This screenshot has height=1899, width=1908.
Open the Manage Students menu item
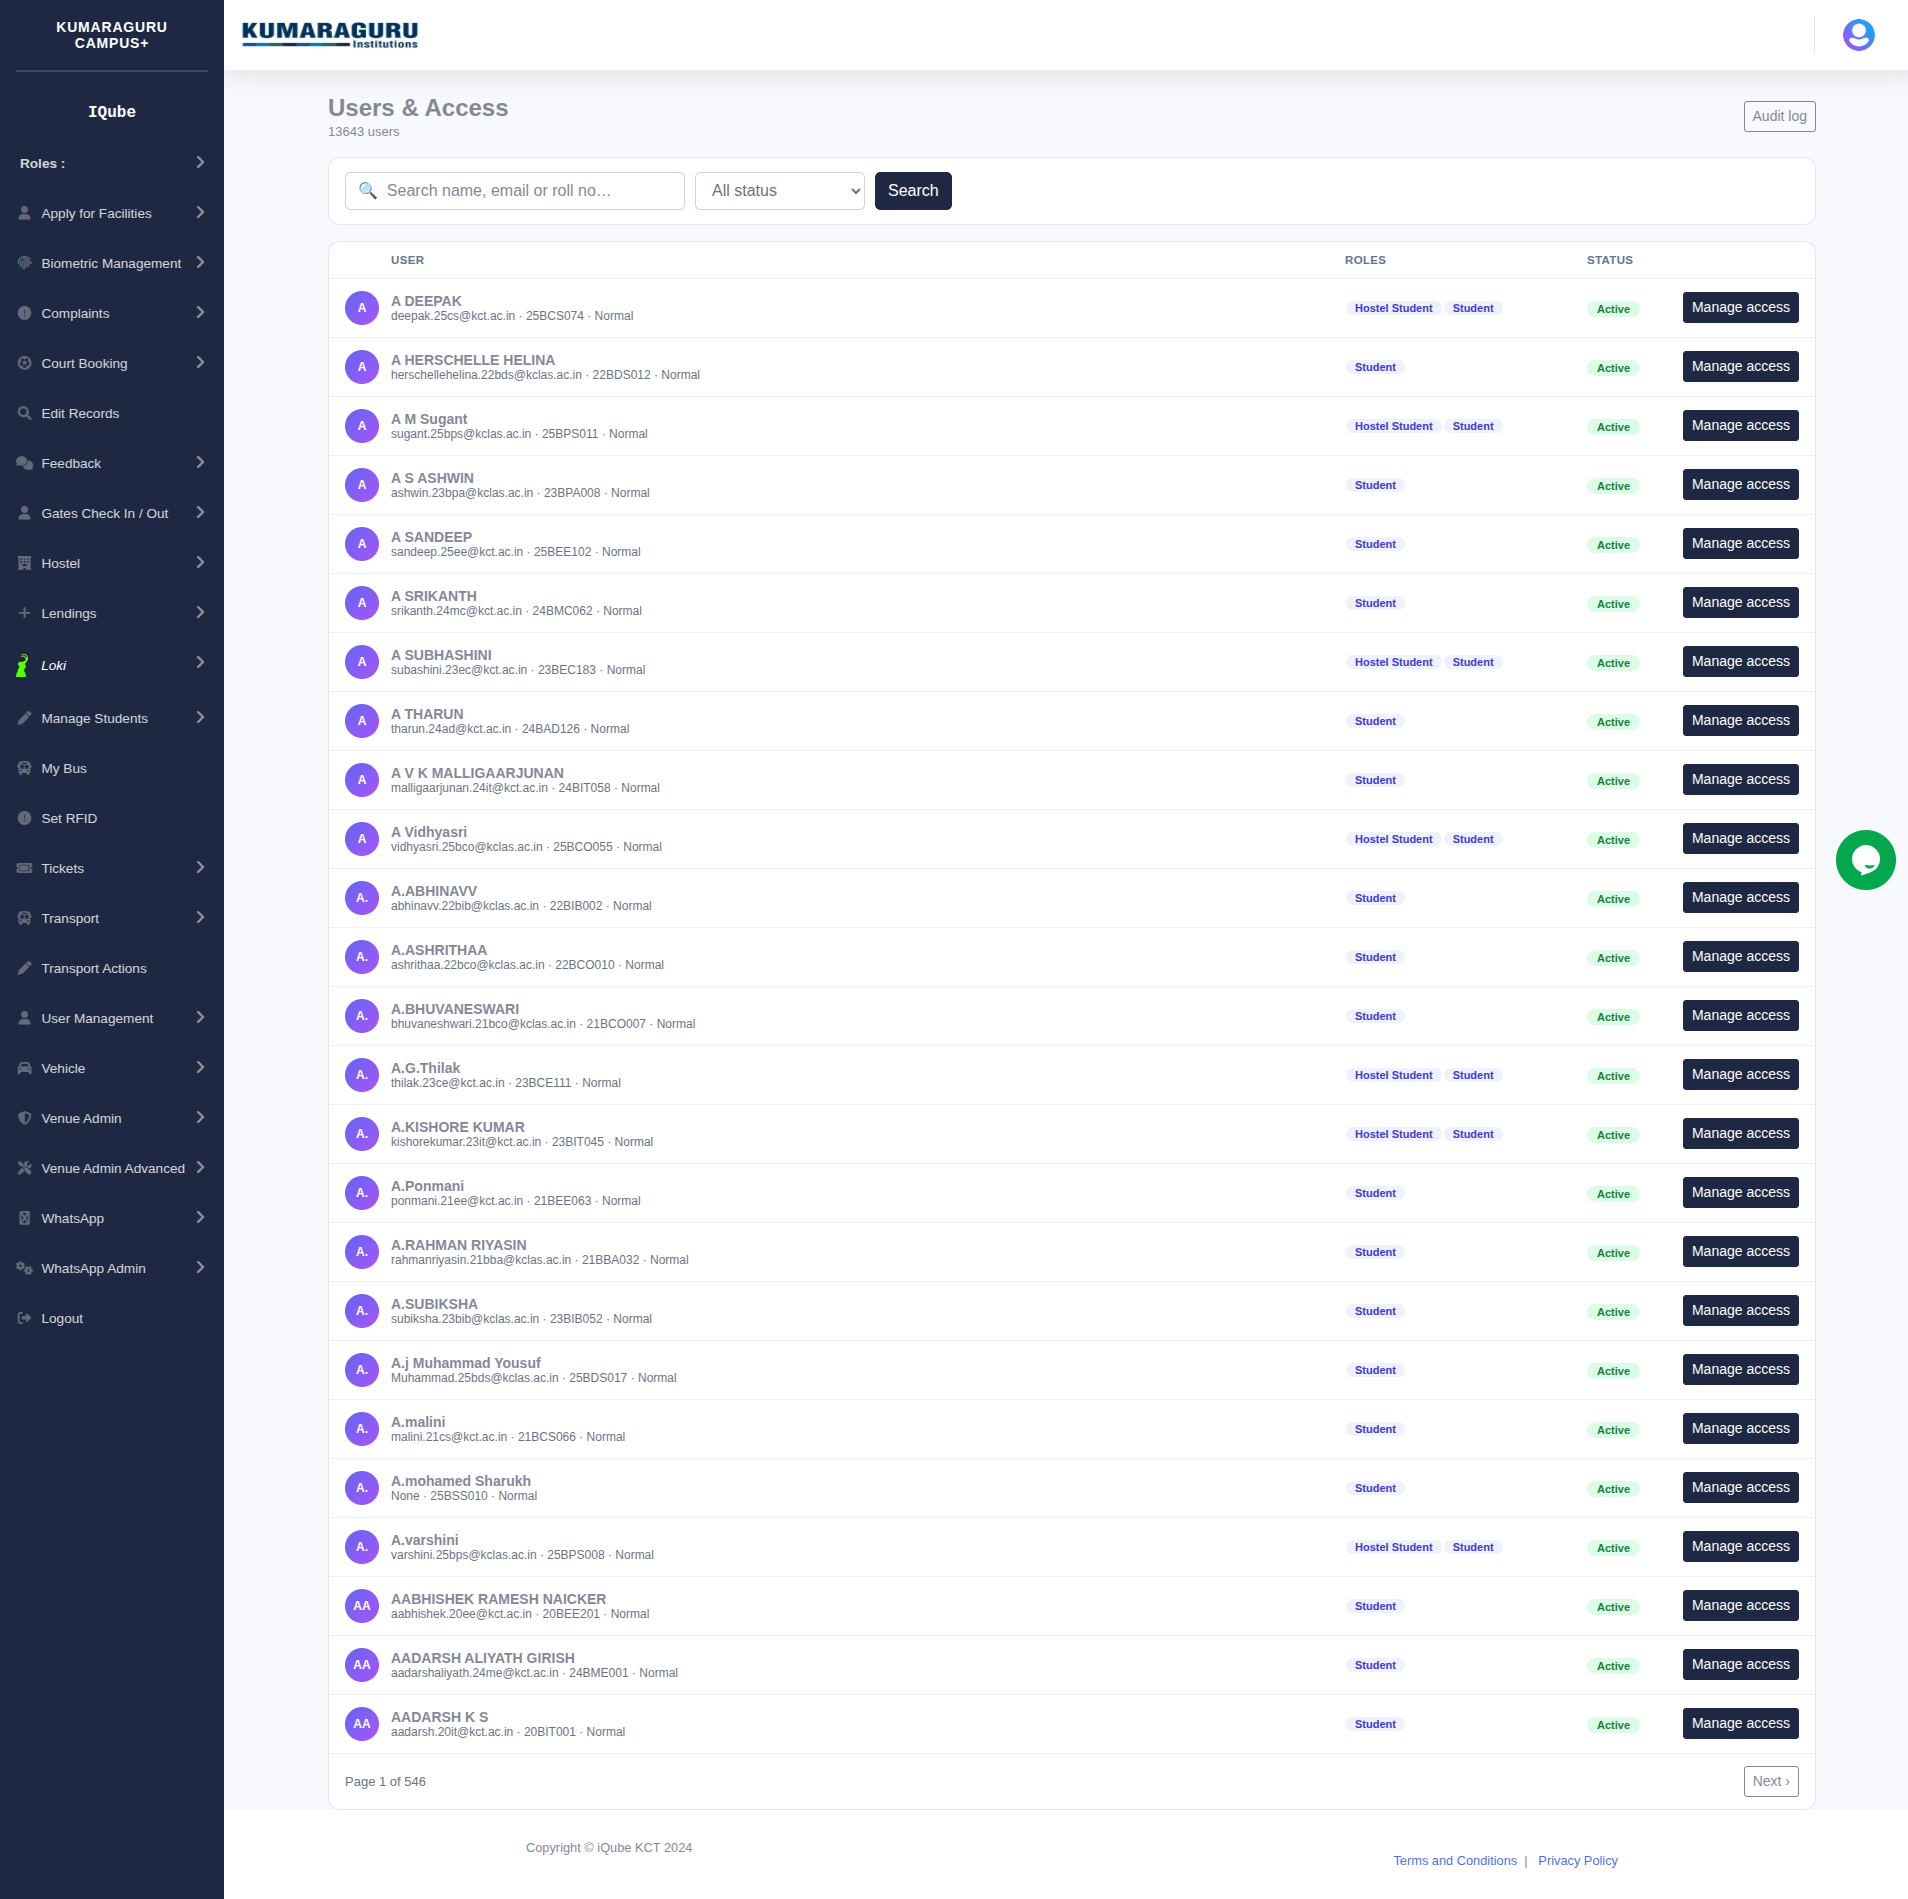click(x=112, y=718)
